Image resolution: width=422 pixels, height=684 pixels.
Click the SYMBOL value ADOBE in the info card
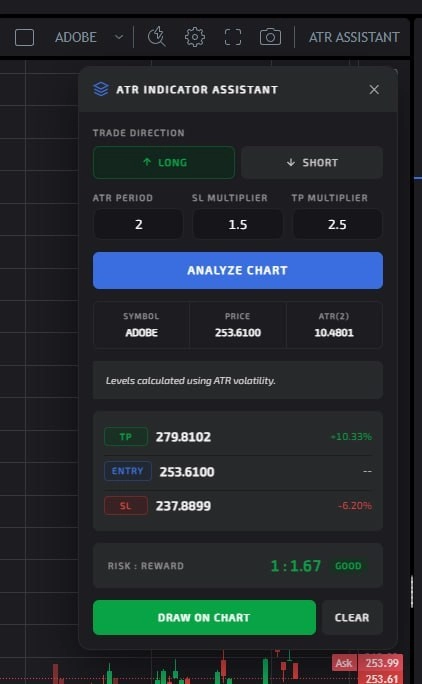coord(141,333)
